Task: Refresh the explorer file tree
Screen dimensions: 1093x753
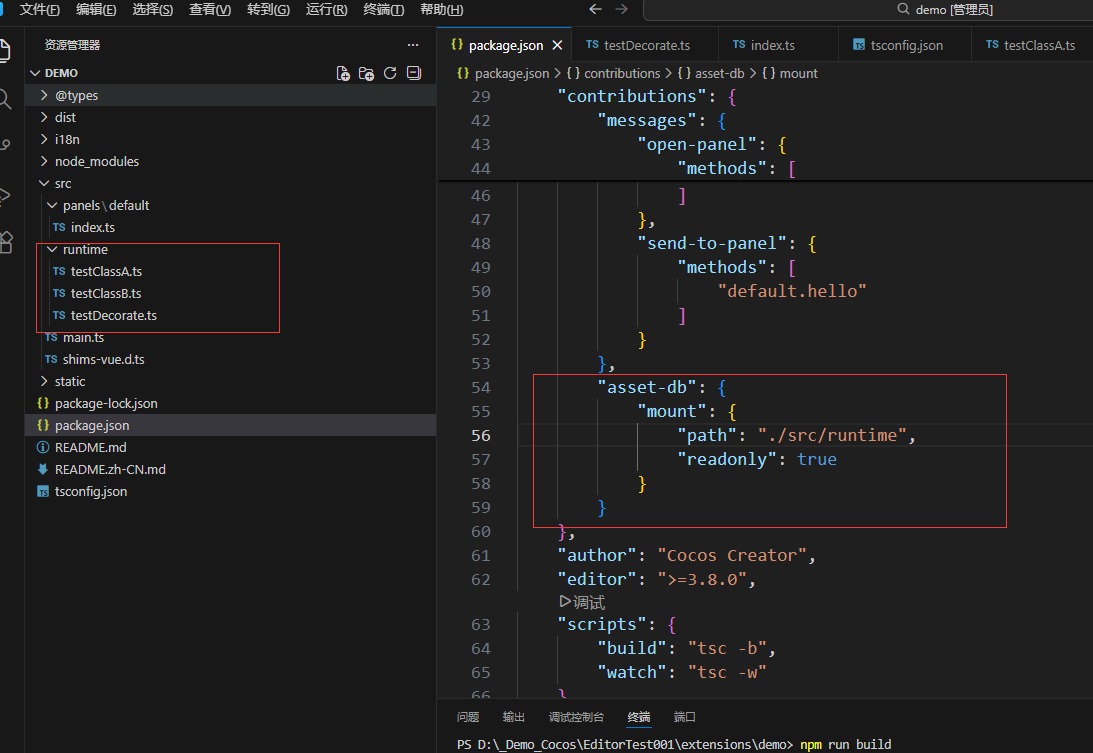Action: [390, 73]
